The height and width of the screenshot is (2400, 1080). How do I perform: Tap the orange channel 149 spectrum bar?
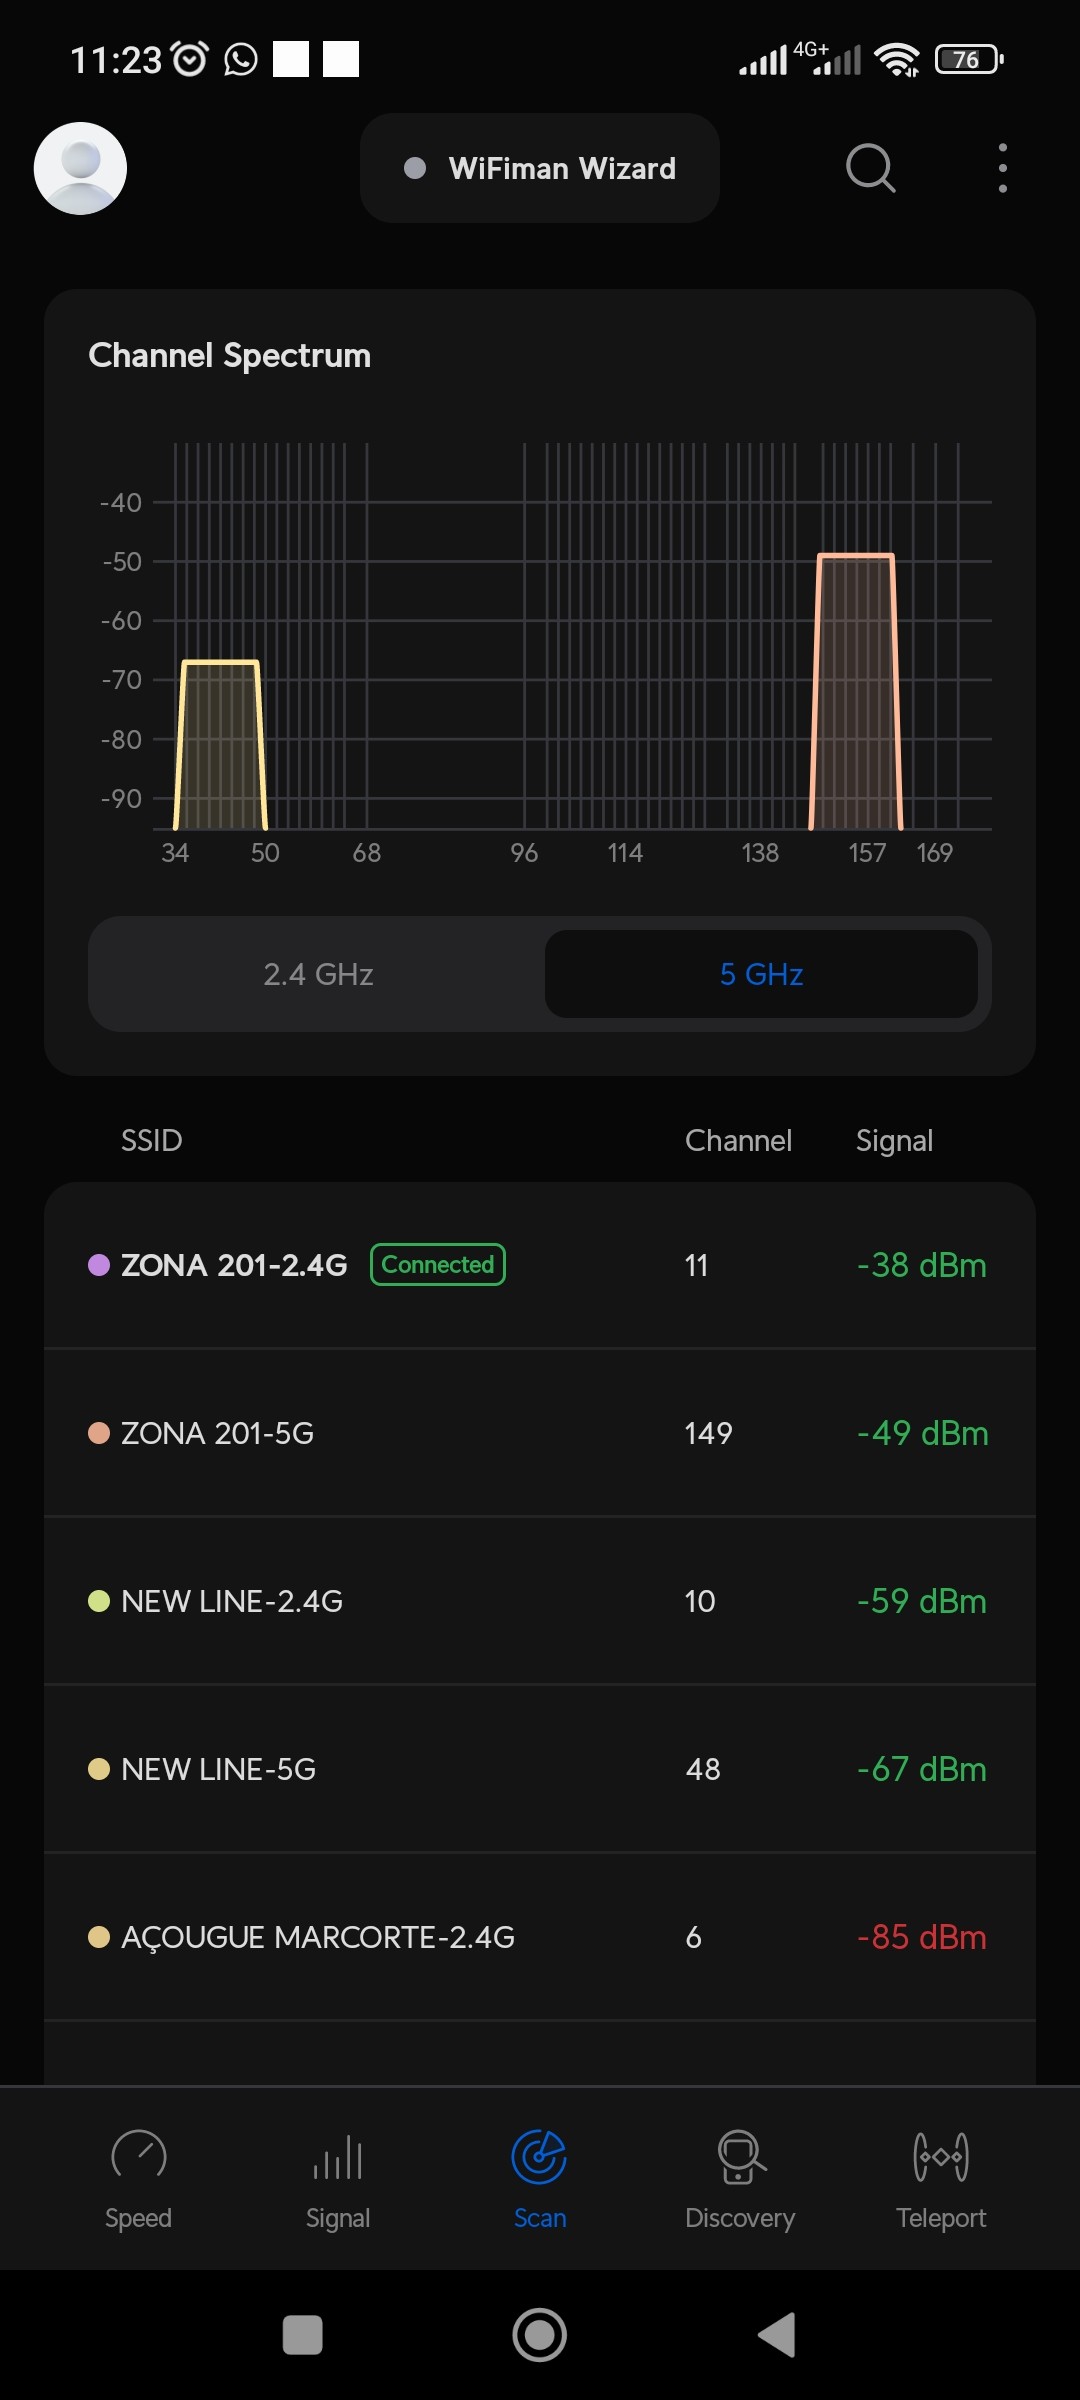[x=855, y=690]
